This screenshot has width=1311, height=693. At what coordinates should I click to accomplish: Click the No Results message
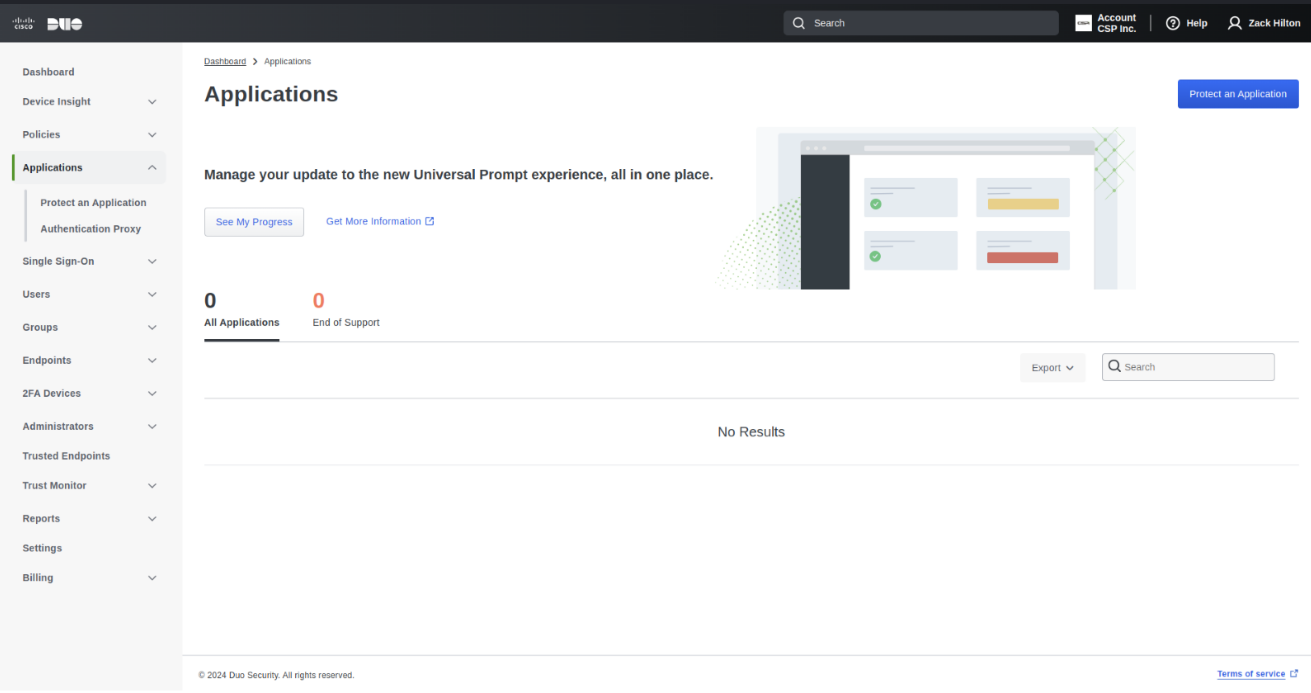[751, 432]
